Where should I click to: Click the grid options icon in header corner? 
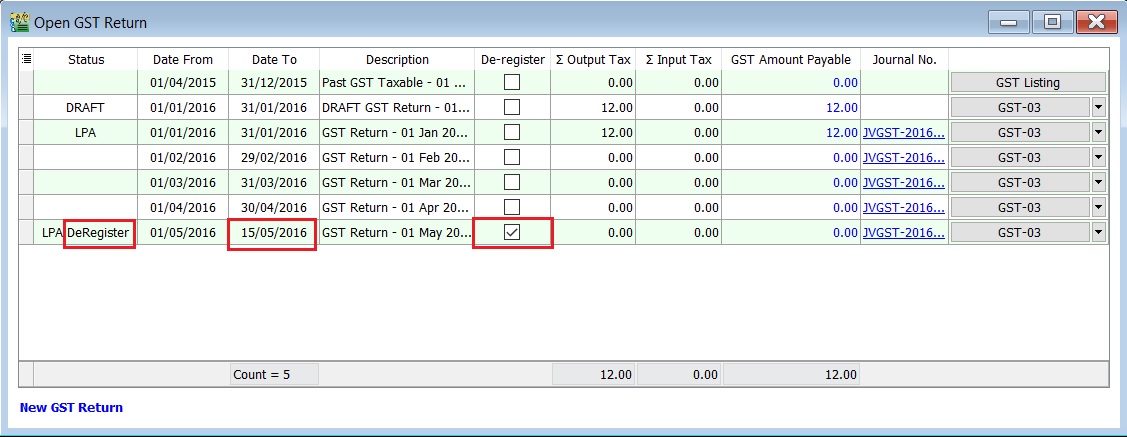tap(27, 59)
